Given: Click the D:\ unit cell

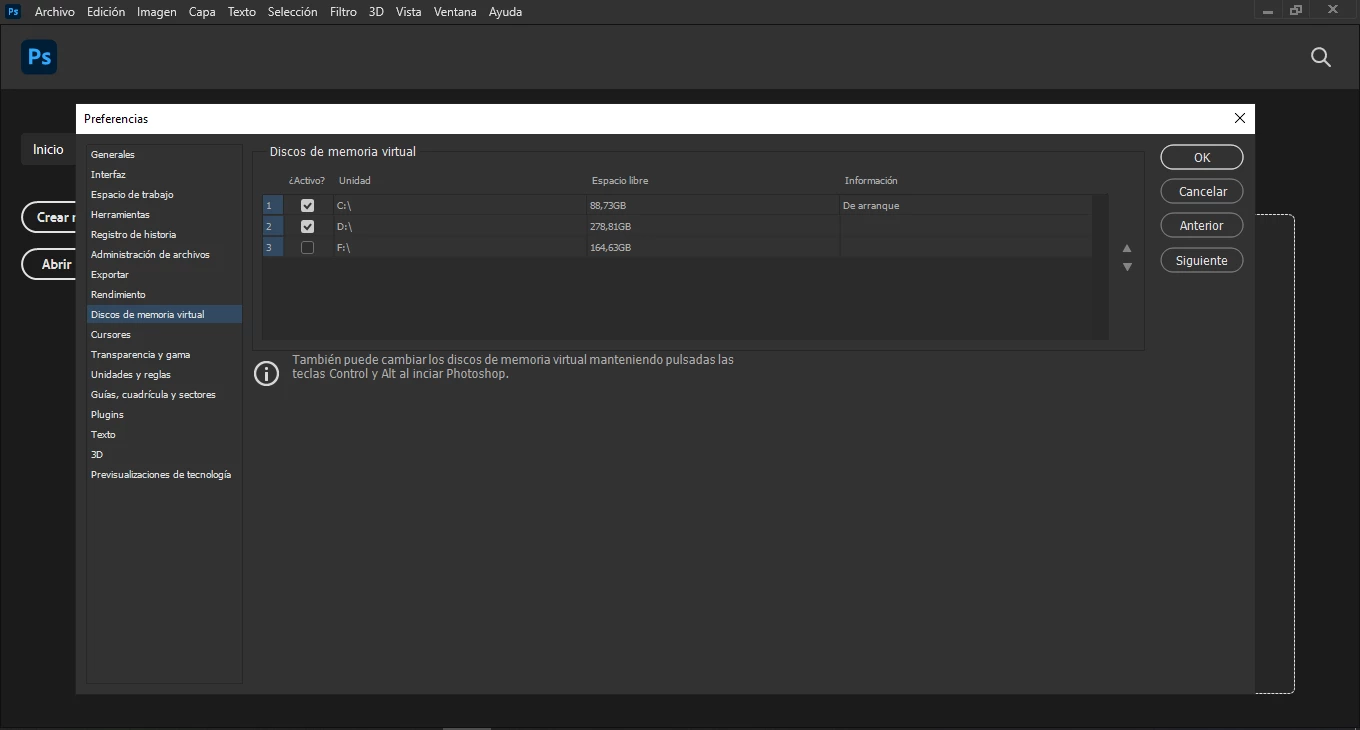Looking at the screenshot, I should (x=459, y=226).
